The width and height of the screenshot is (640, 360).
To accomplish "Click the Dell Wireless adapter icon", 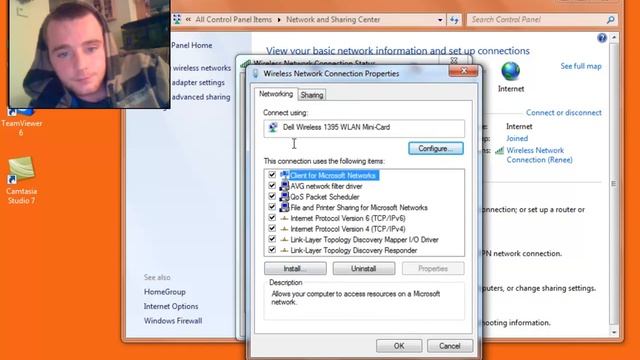I will pos(273,127).
